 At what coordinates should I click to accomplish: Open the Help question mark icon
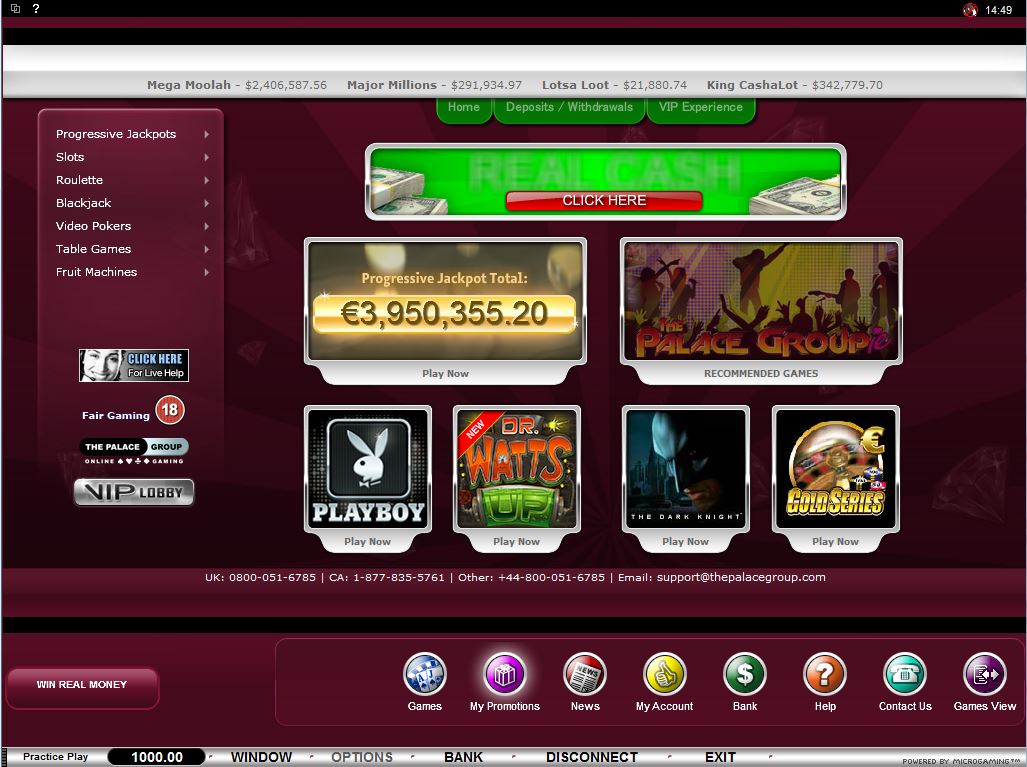coord(825,673)
